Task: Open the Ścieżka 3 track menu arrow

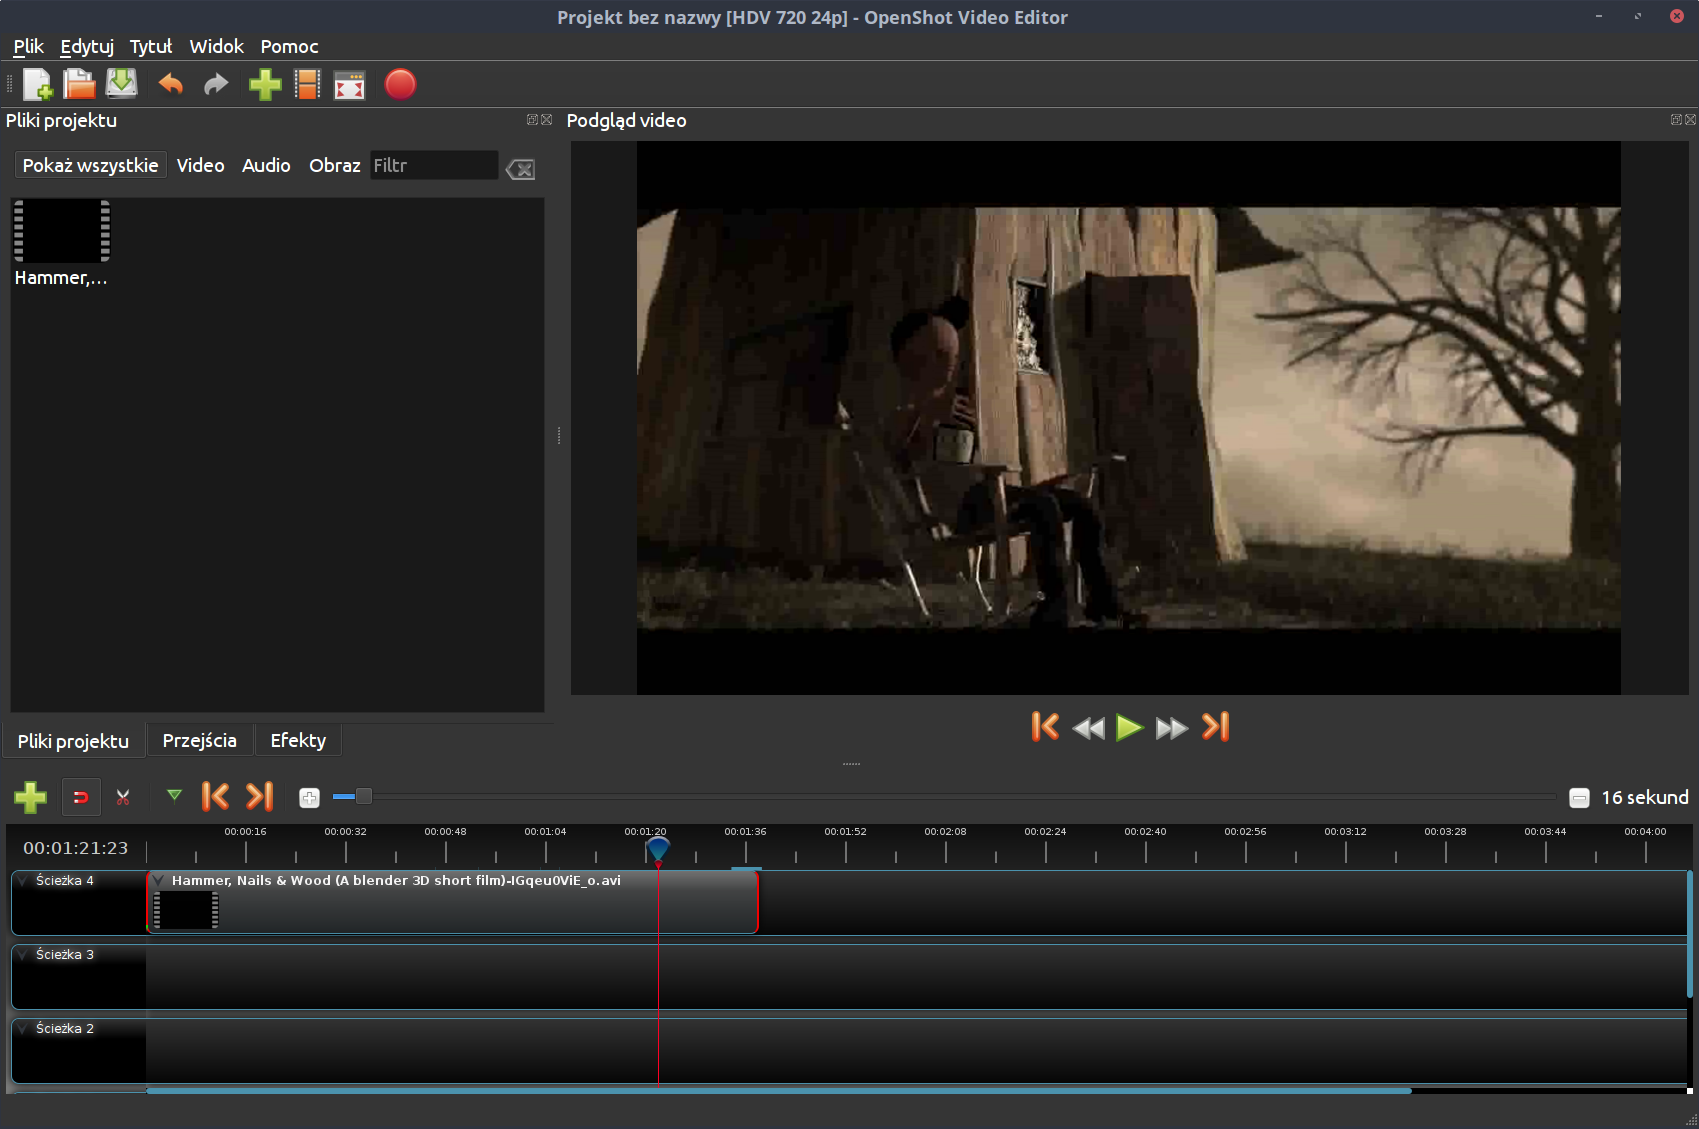Action: [22, 955]
